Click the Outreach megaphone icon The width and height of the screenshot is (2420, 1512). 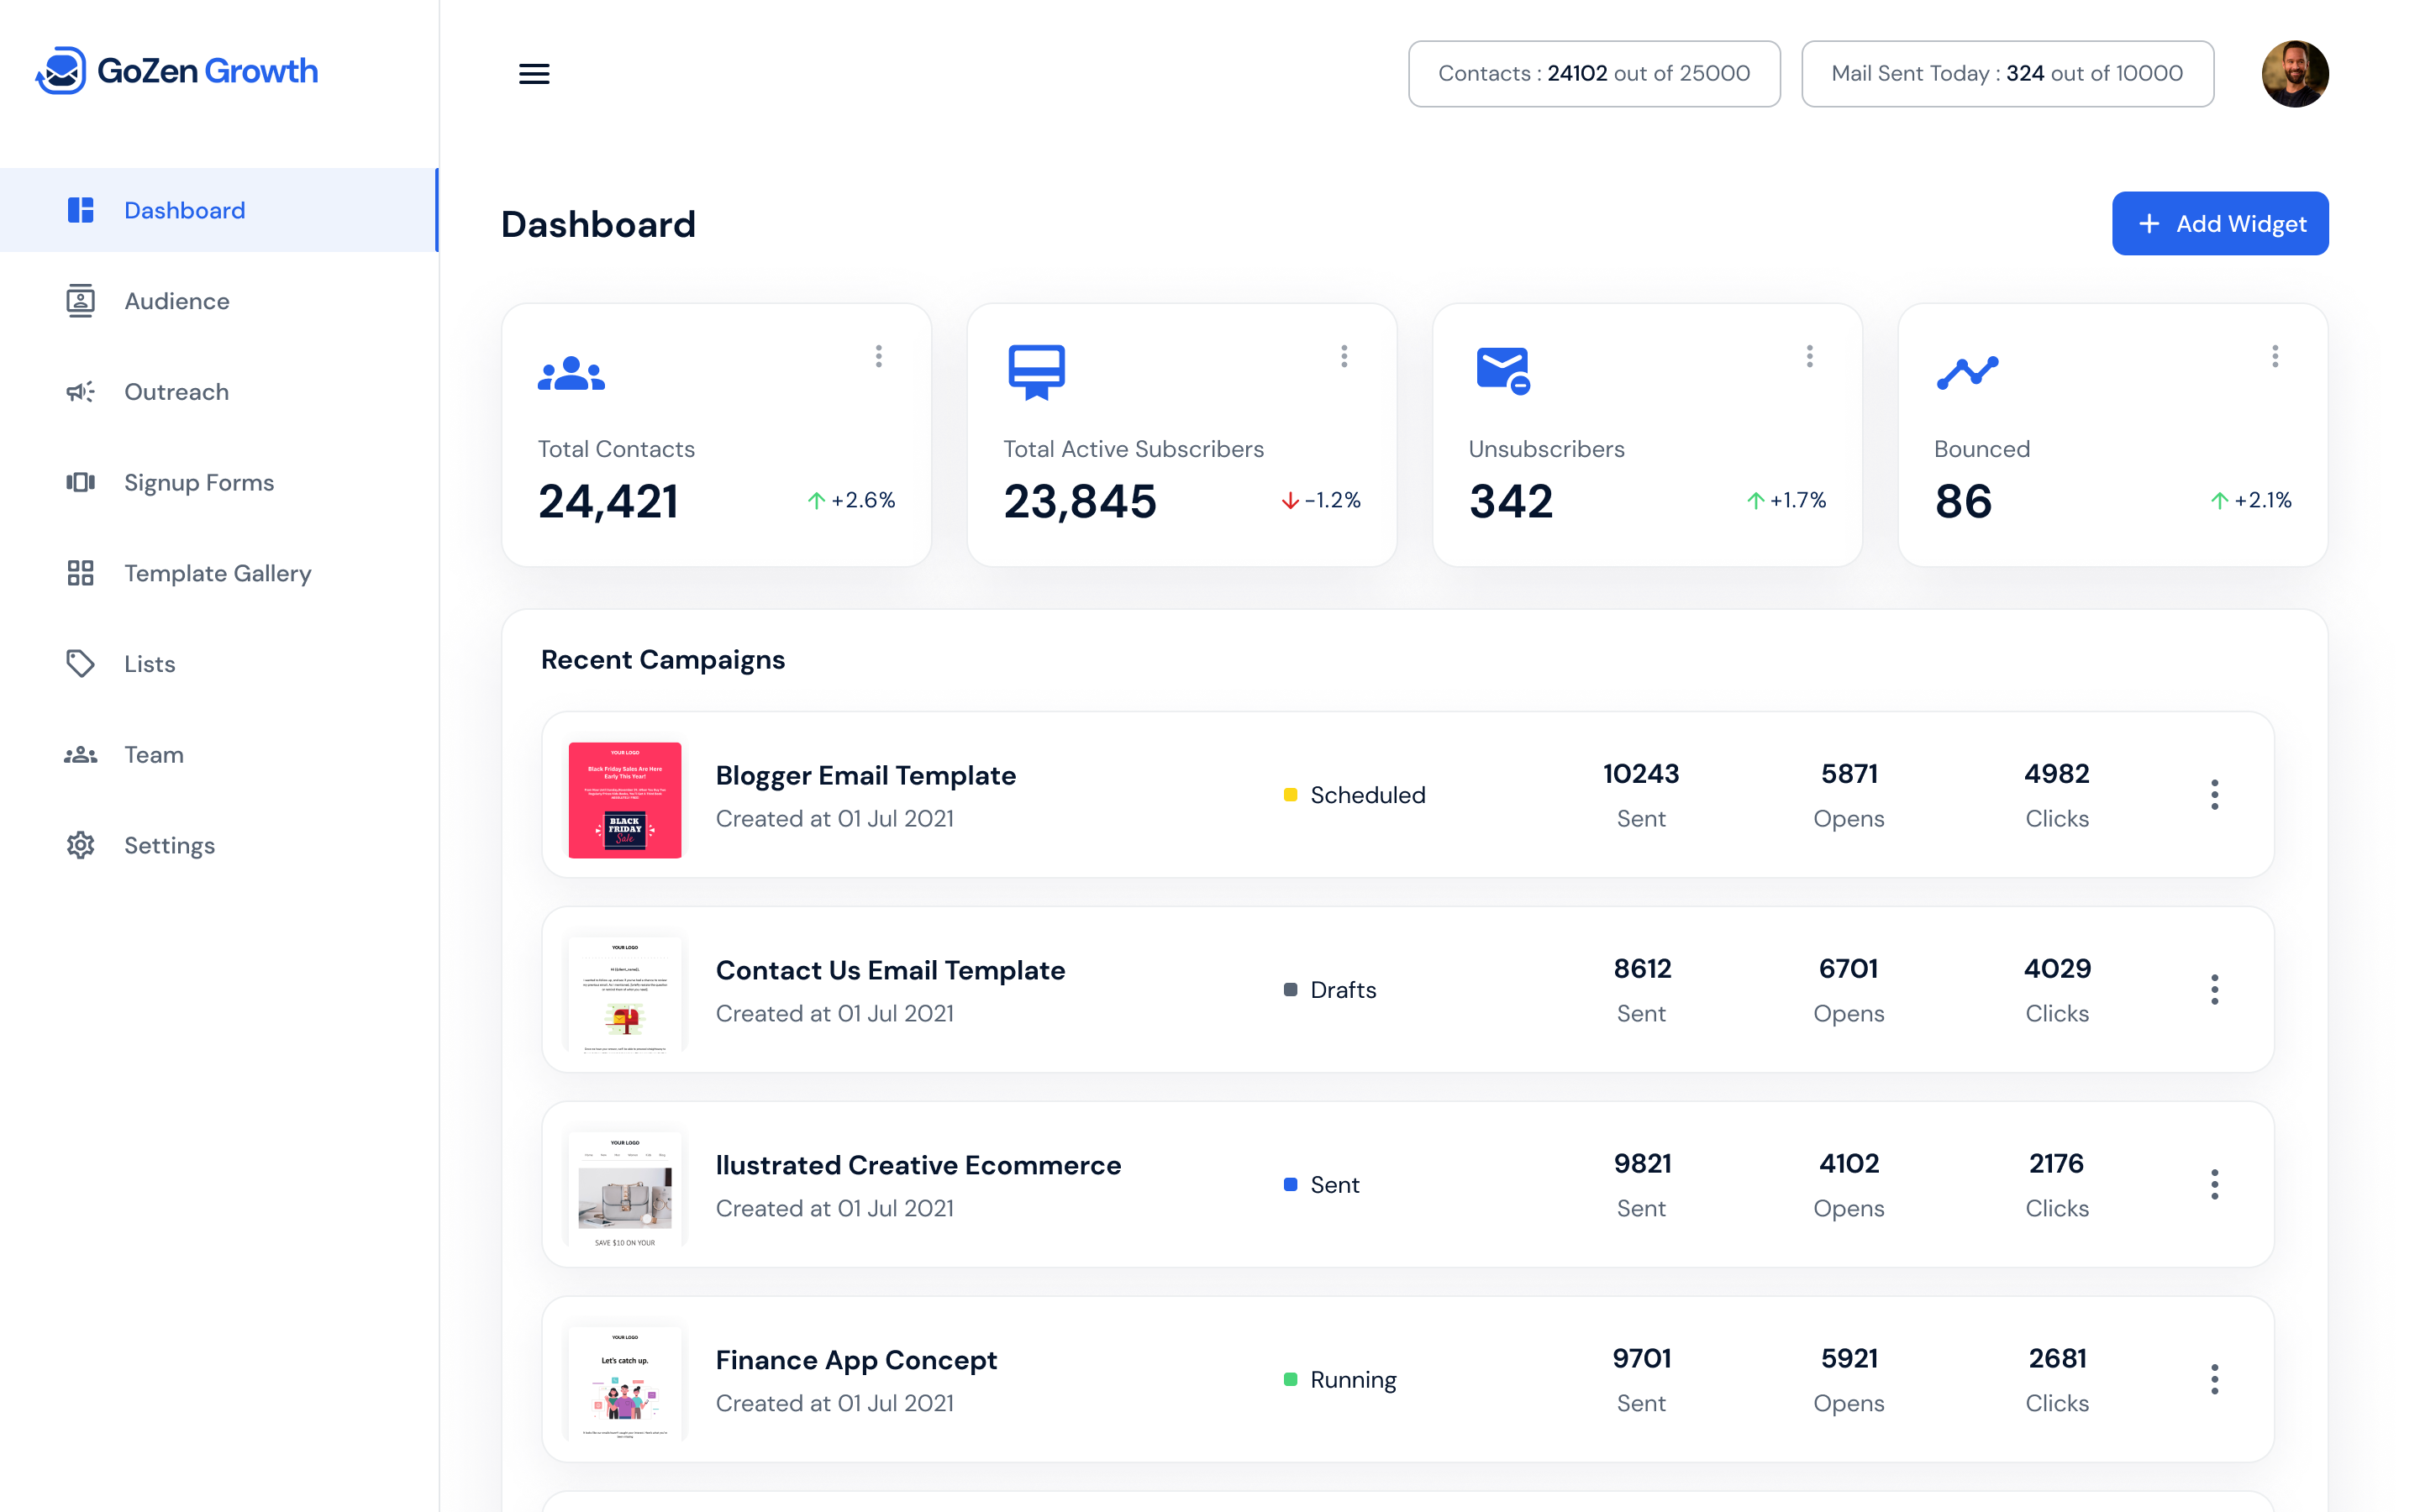(80, 392)
